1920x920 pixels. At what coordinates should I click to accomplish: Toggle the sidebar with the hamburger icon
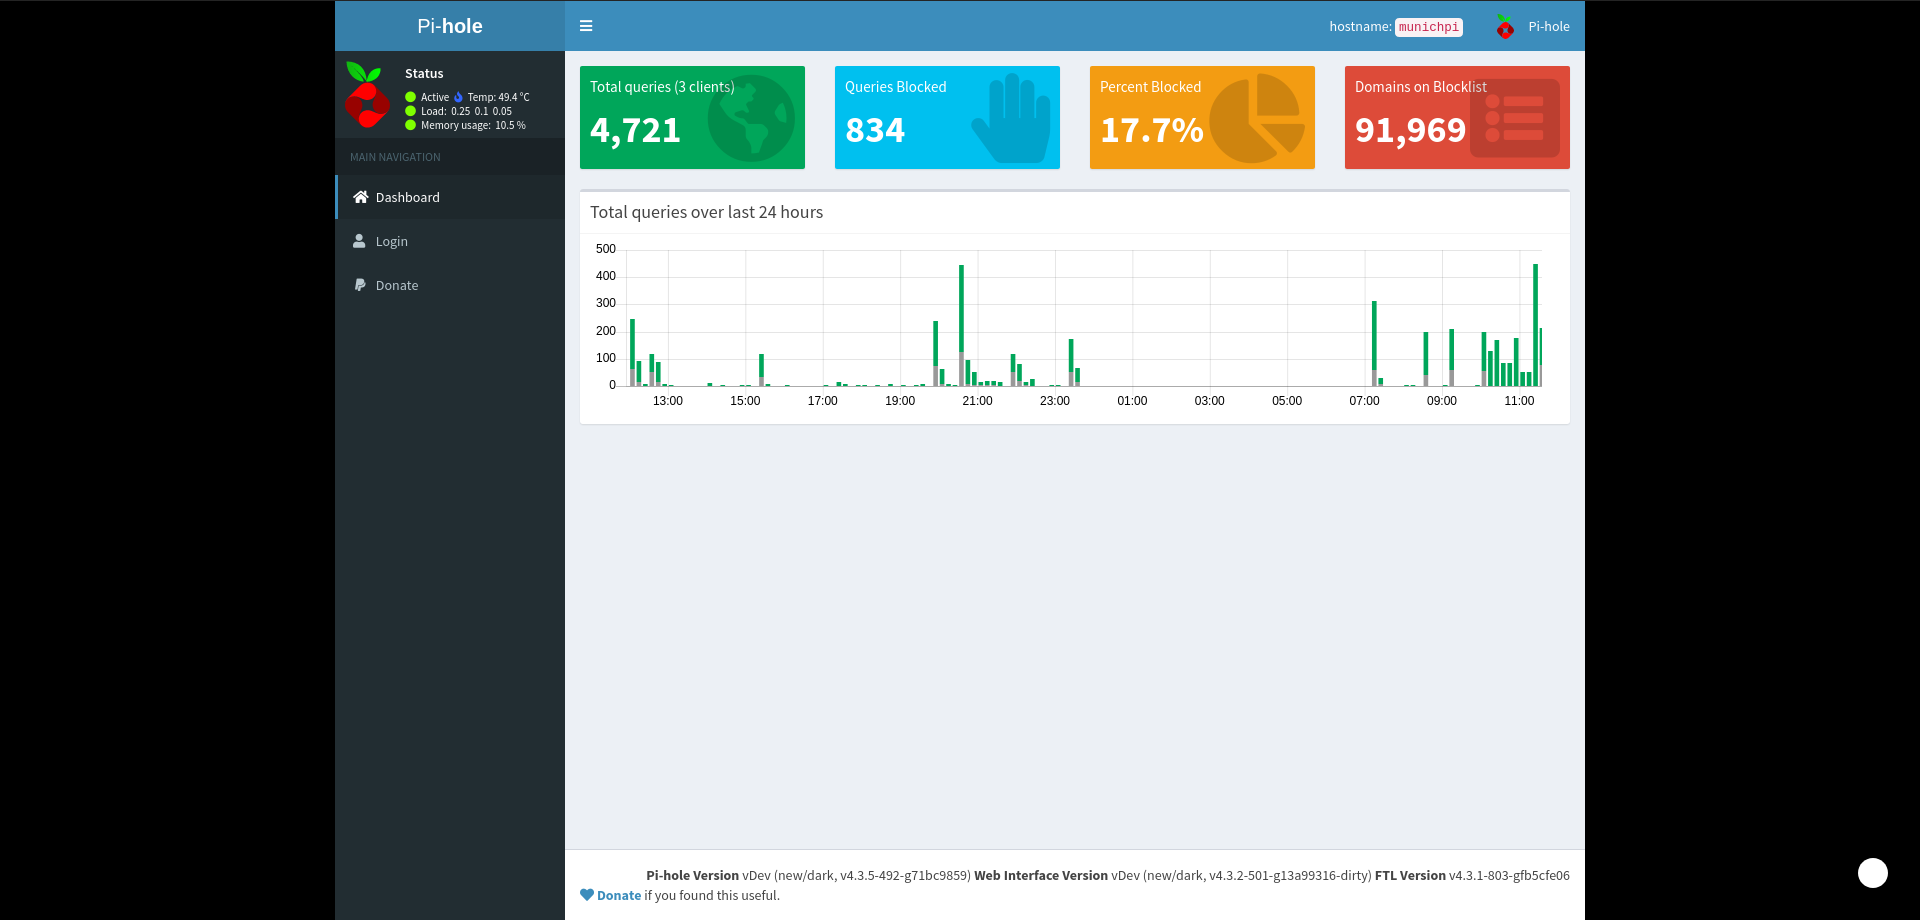[x=586, y=26]
